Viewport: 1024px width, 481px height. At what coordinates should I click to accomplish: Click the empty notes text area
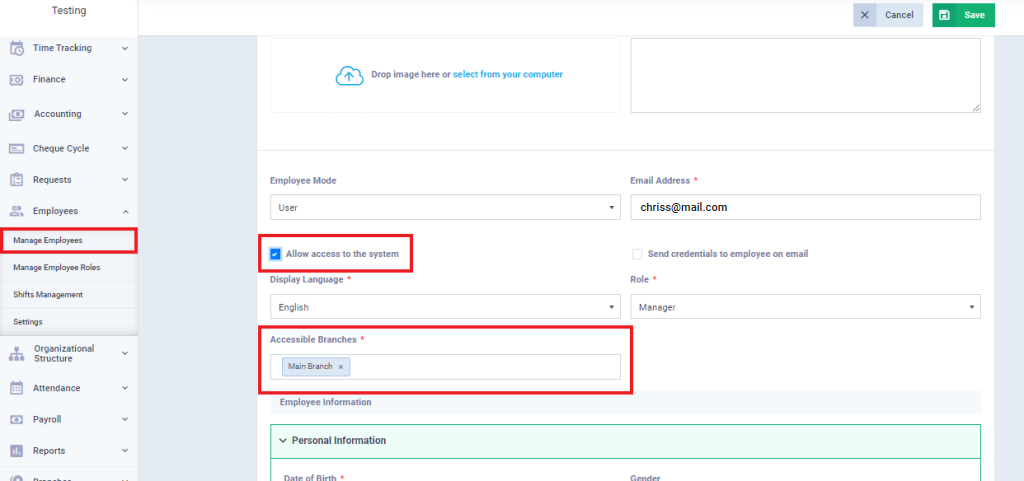tap(806, 76)
